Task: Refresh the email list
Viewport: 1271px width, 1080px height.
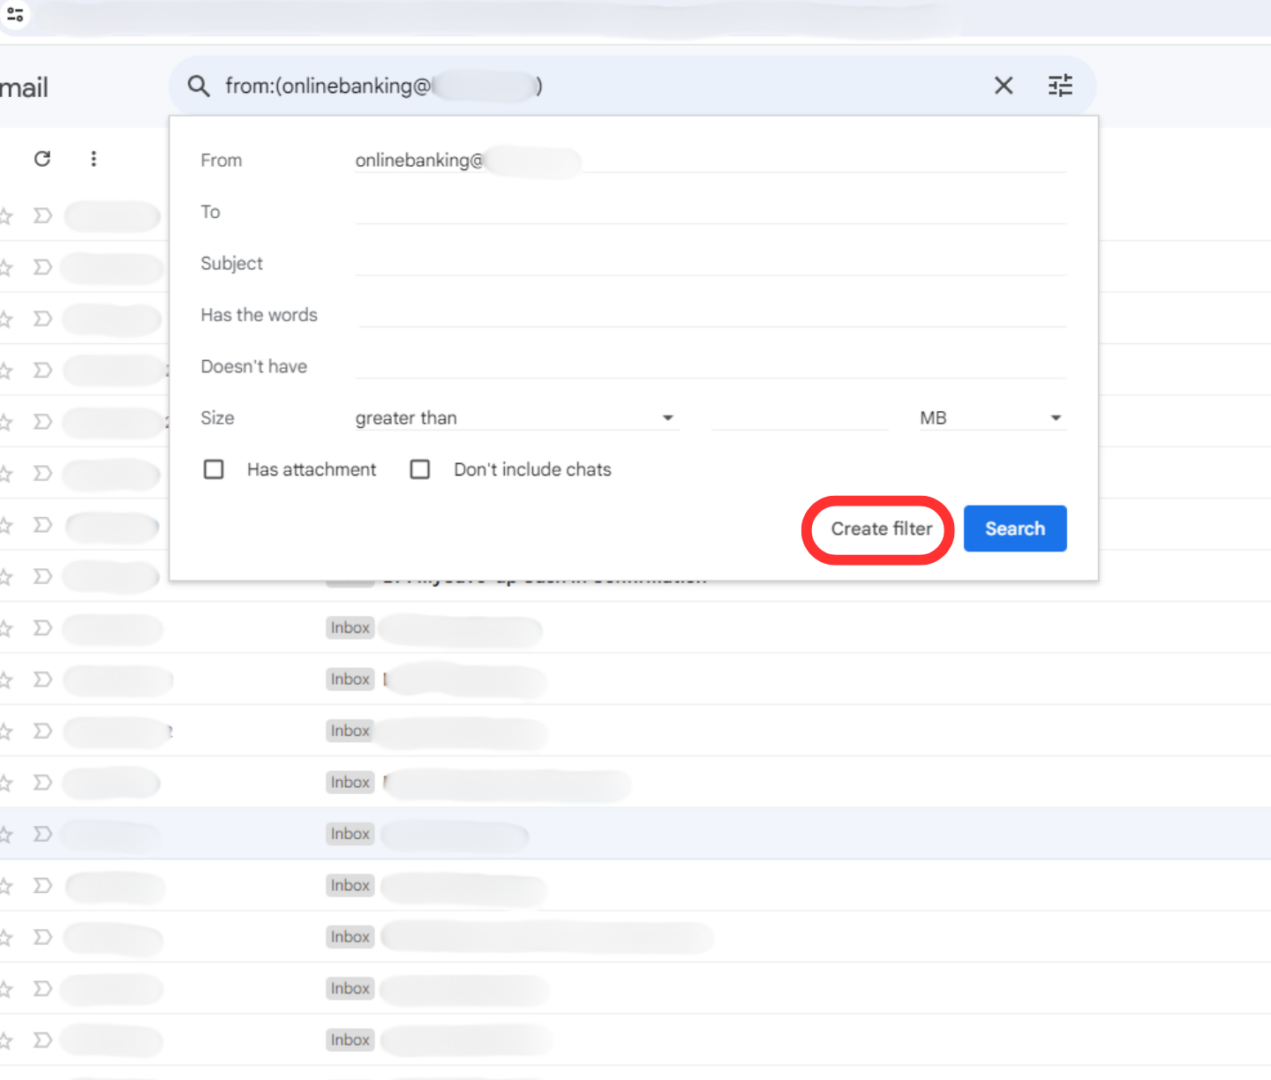Action: (x=42, y=158)
